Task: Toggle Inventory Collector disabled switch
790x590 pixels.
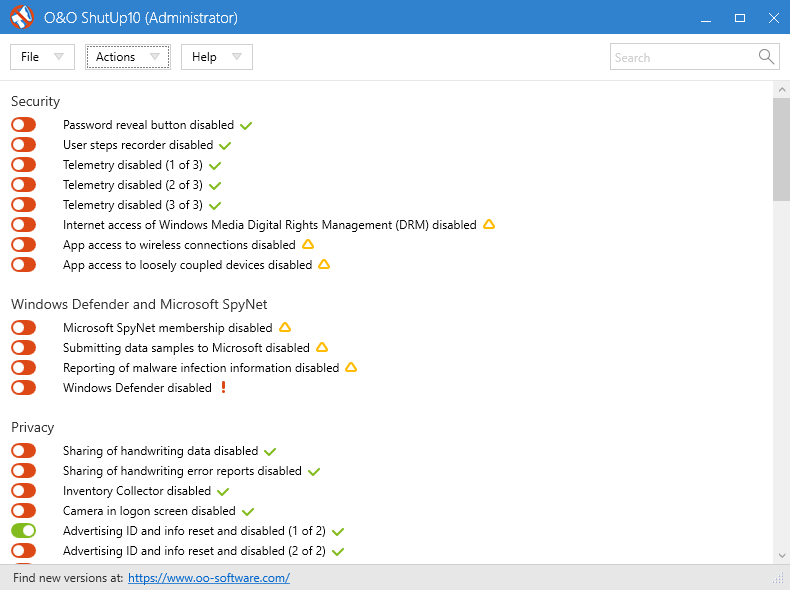Action: point(24,490)
